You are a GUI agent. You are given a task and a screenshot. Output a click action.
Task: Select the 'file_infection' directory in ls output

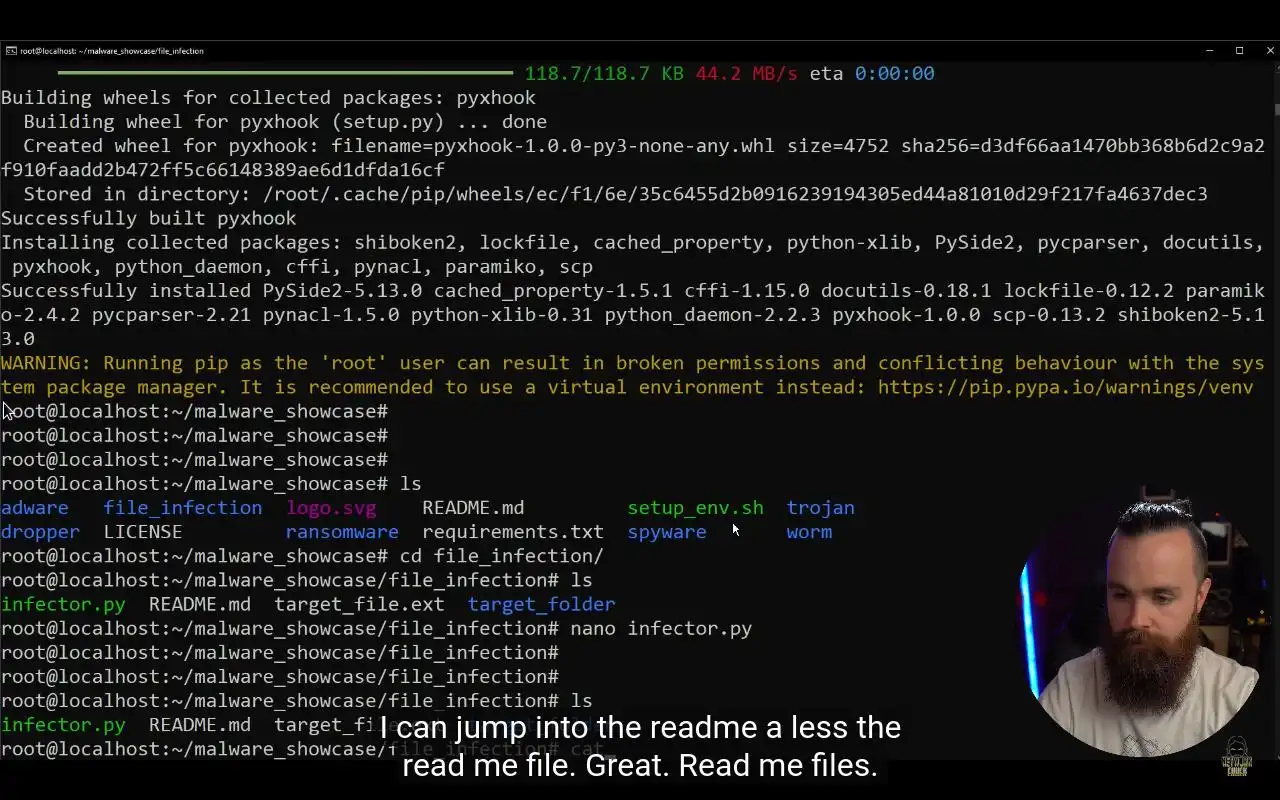[183, 508]
